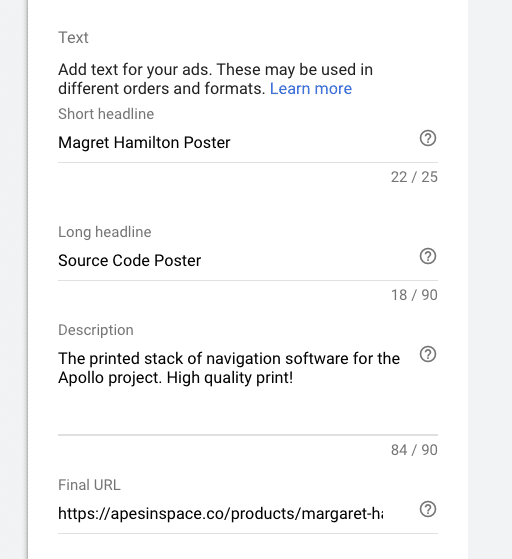Focus the Final URL apesinspace.co field
512x559 pixels.
pyautogui.click(x=220, y=514)
